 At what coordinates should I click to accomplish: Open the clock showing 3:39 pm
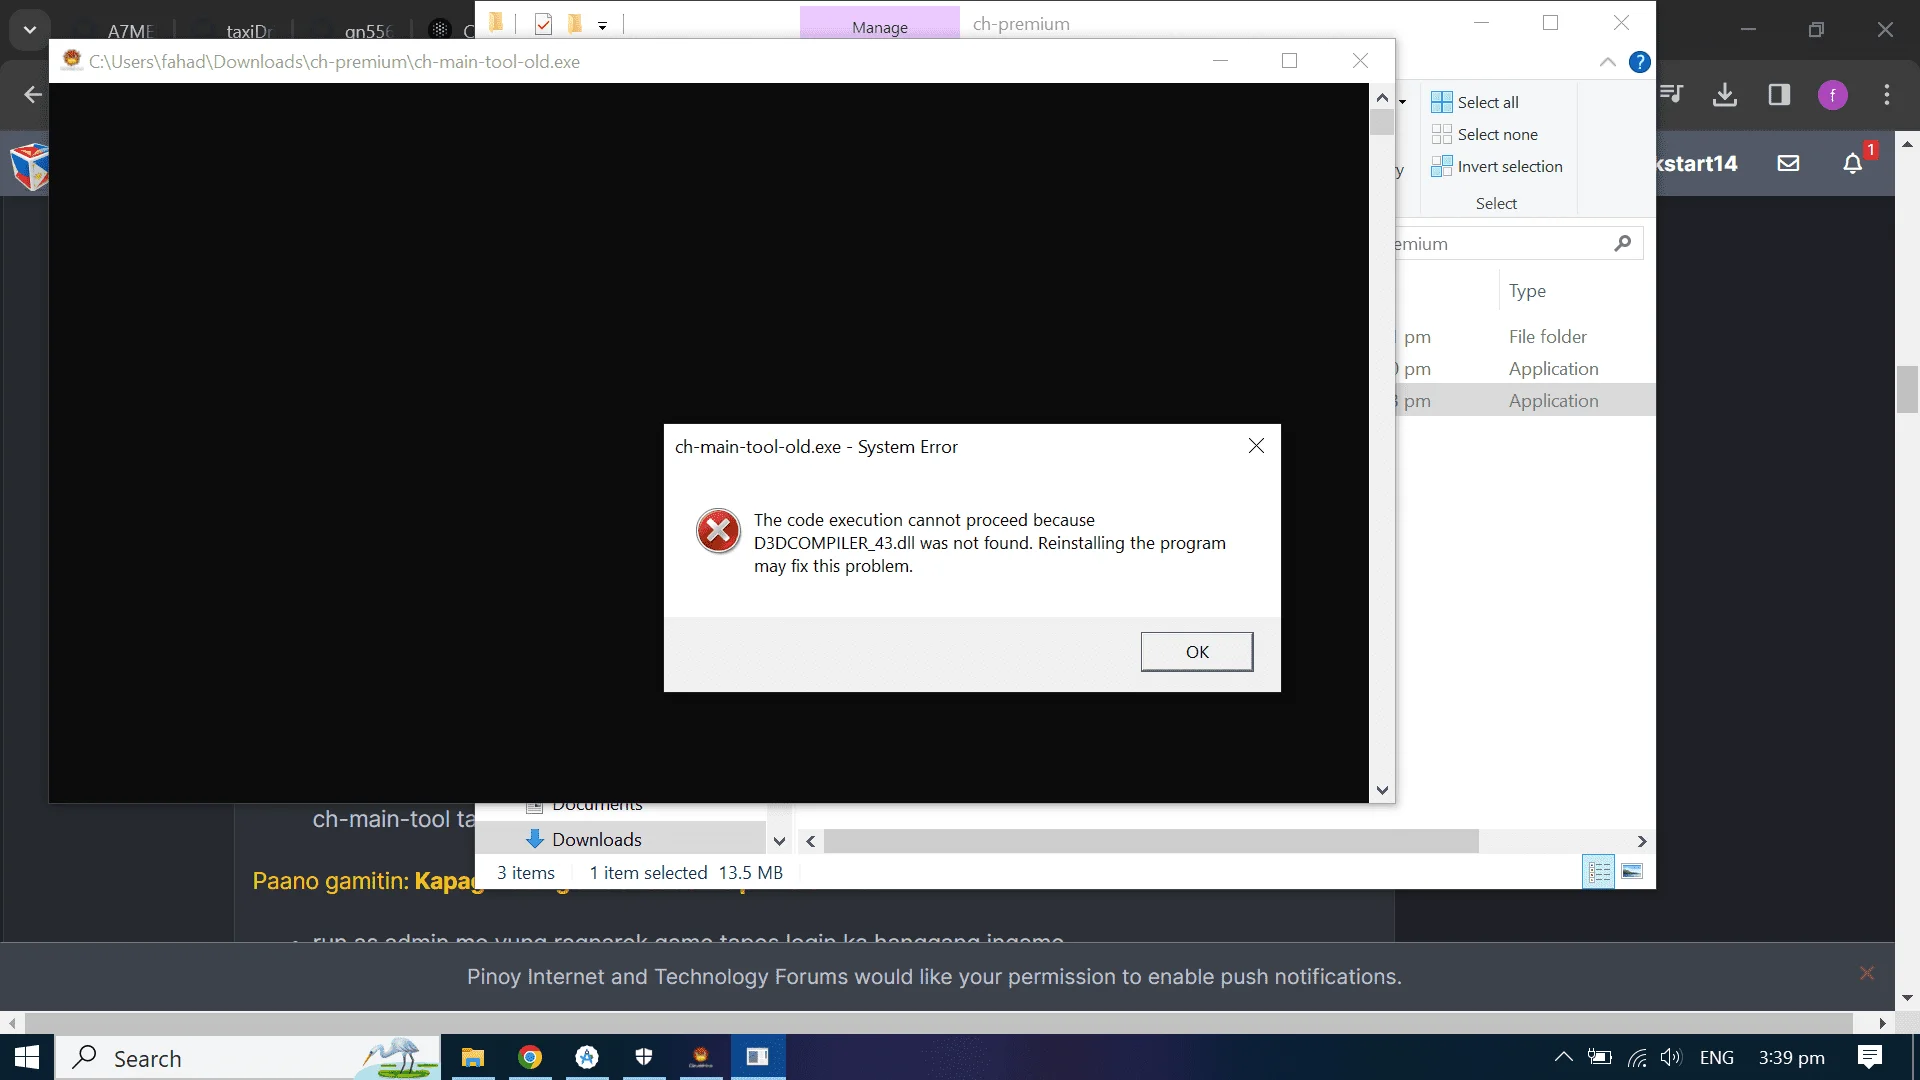pos(1791,1057)
